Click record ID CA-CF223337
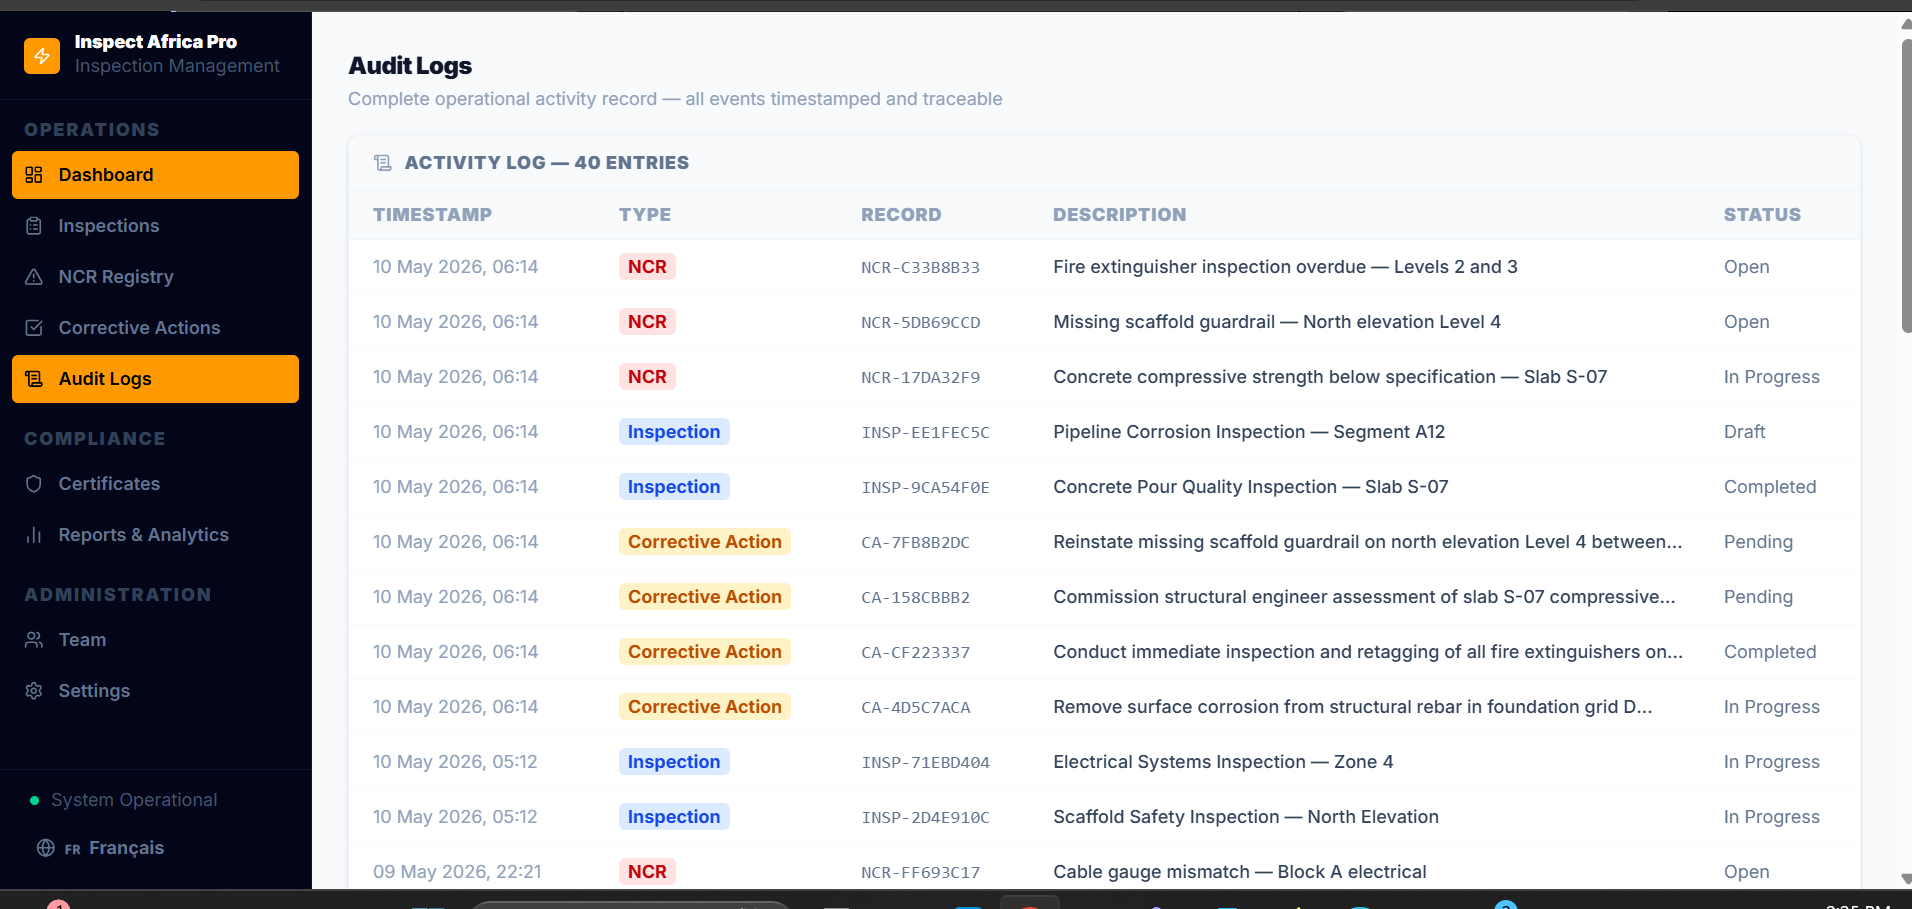 coord(915,653)
